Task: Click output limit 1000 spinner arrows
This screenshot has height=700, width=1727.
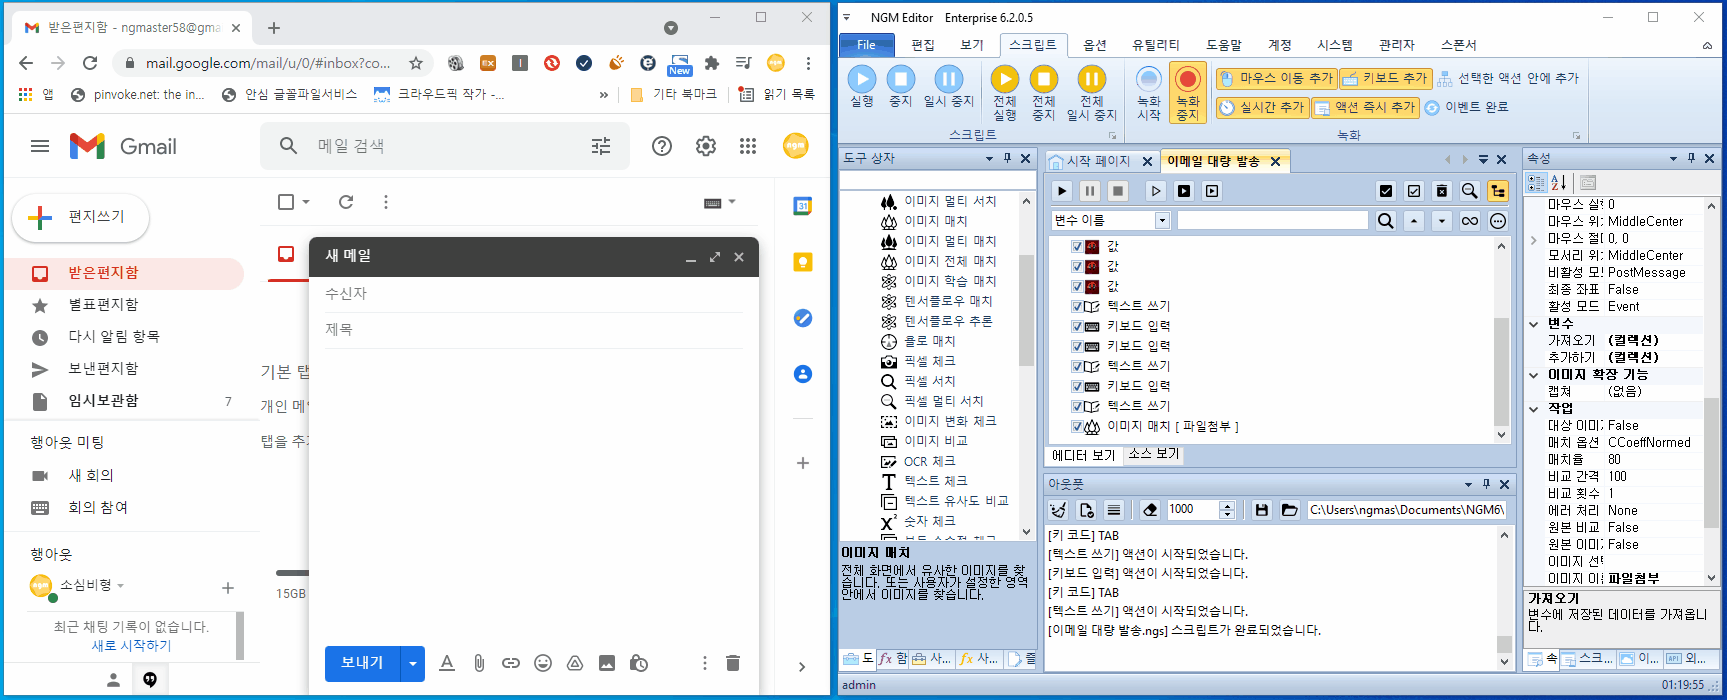Action: coord(1227,510)
